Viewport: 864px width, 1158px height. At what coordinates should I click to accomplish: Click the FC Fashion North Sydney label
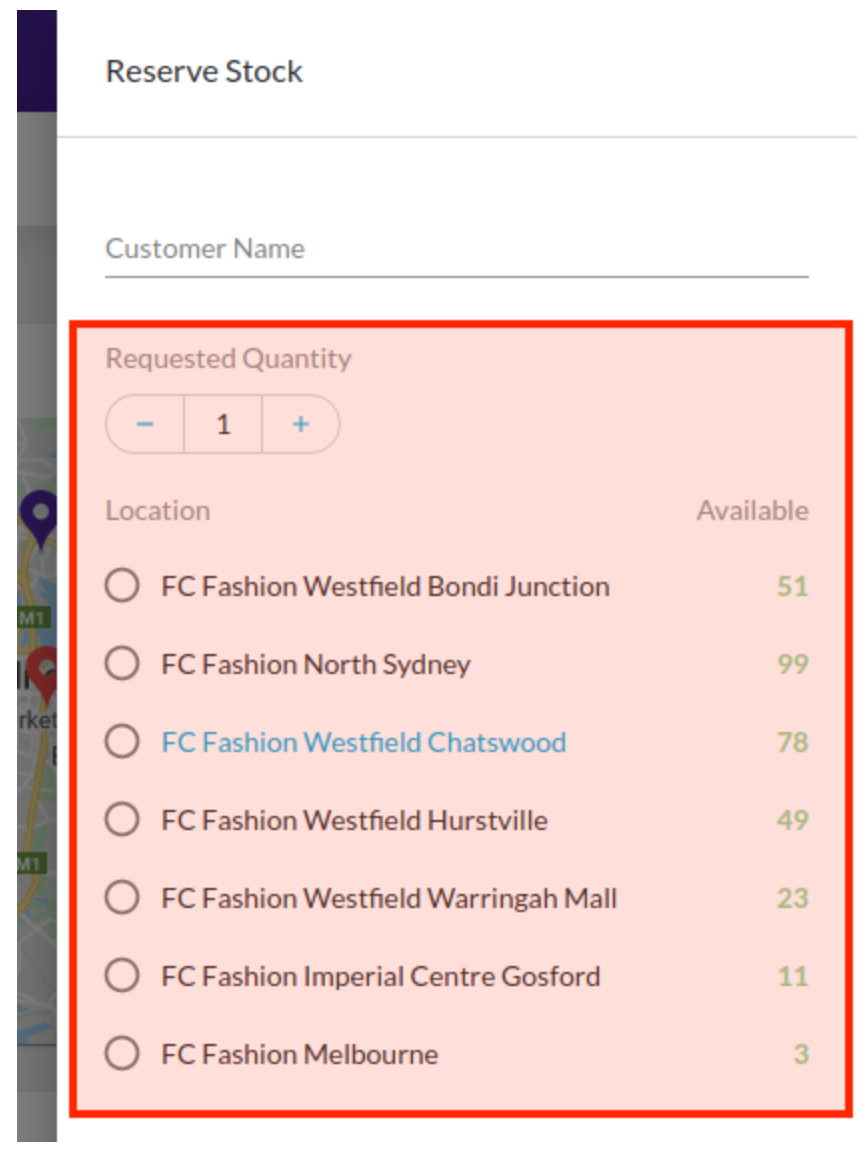click(x=316, y=664)
